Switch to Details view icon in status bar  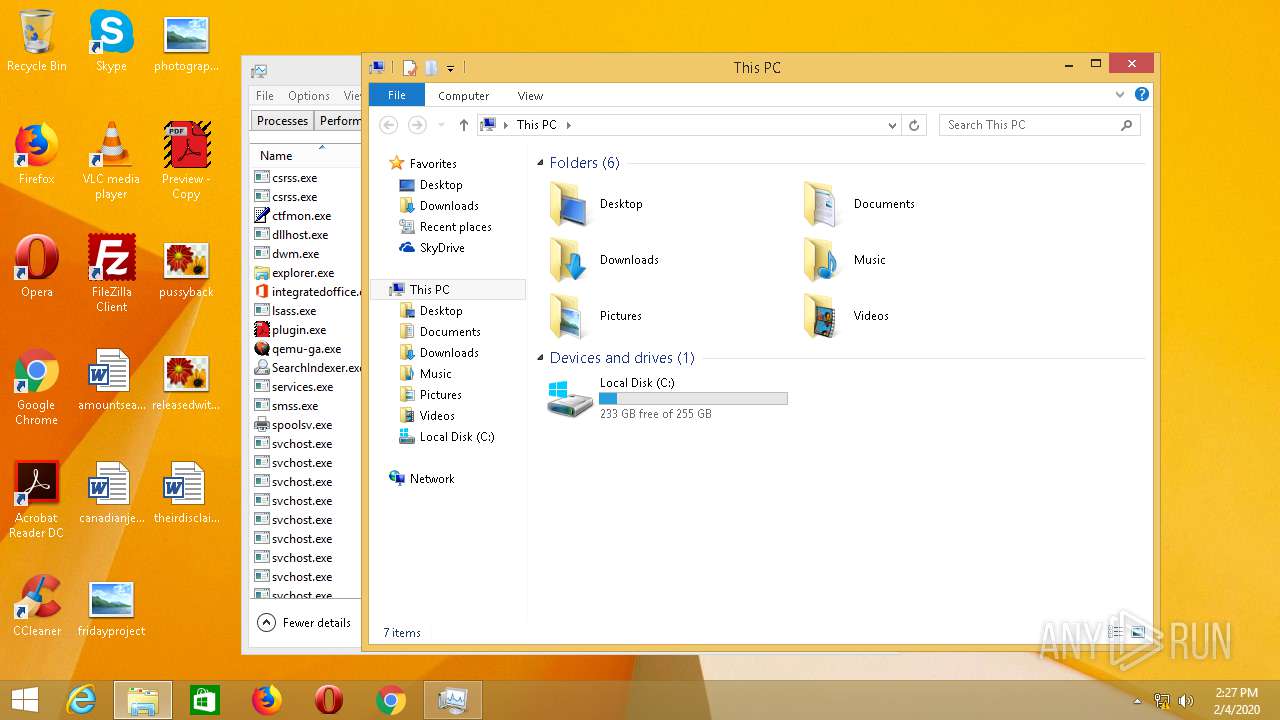pos(1116,632)
